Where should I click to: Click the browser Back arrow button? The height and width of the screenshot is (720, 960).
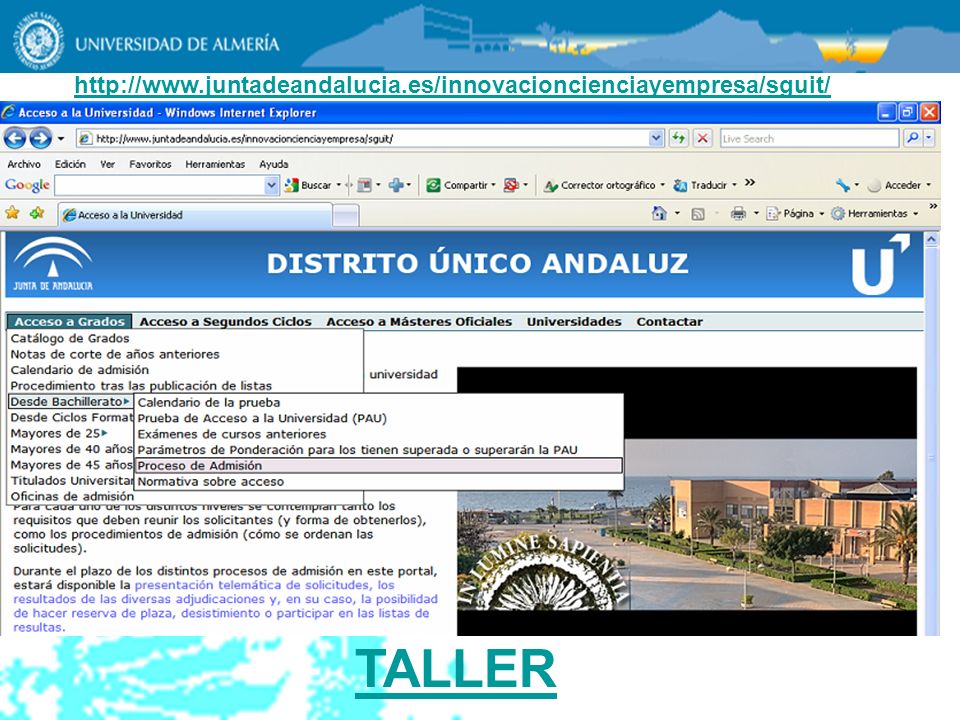(x=15, y=138)
